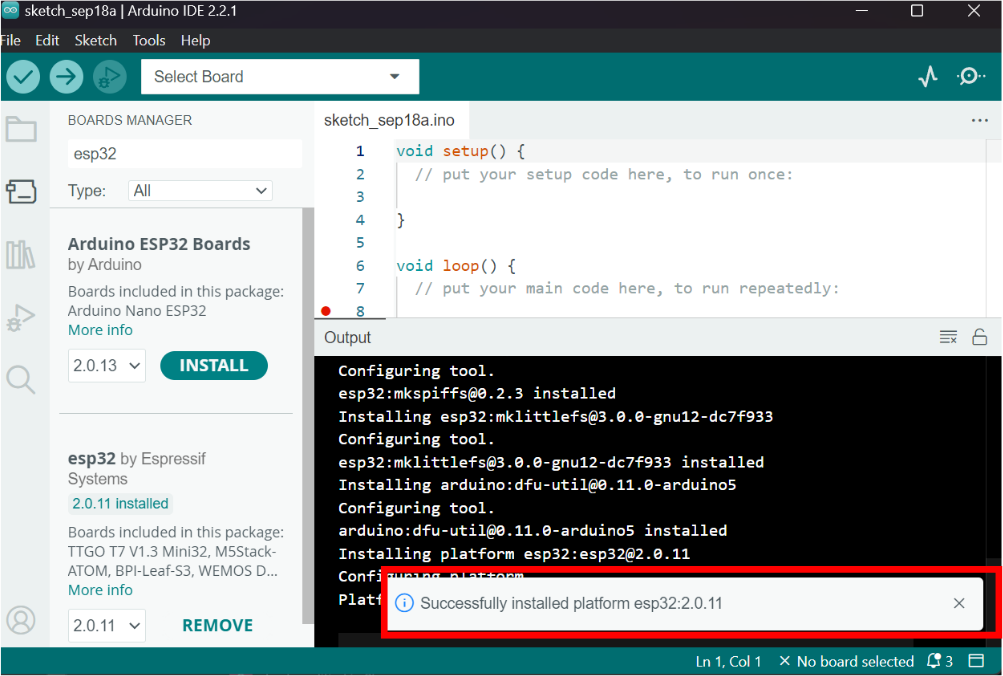Open the Select Board dropdown

coord(280,77)
